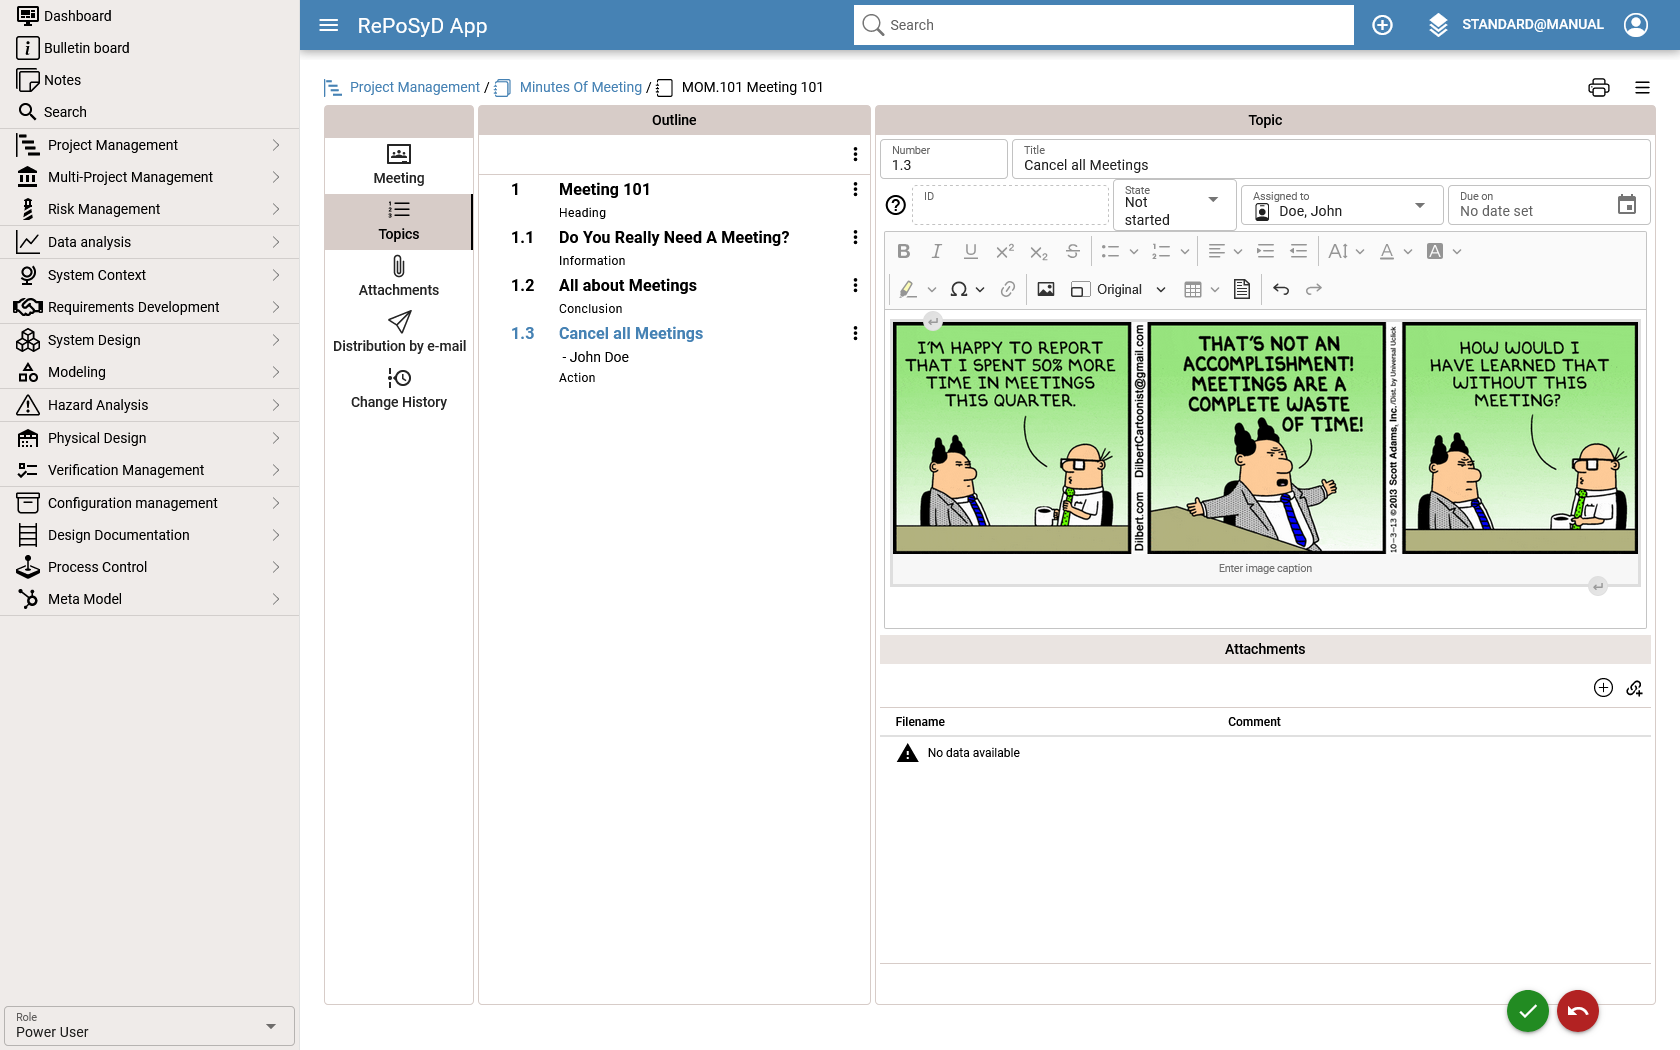The height and width of the screenshot is (1050, 1680).
Task: Undo last editor change
Action: tap(1281, 289)
